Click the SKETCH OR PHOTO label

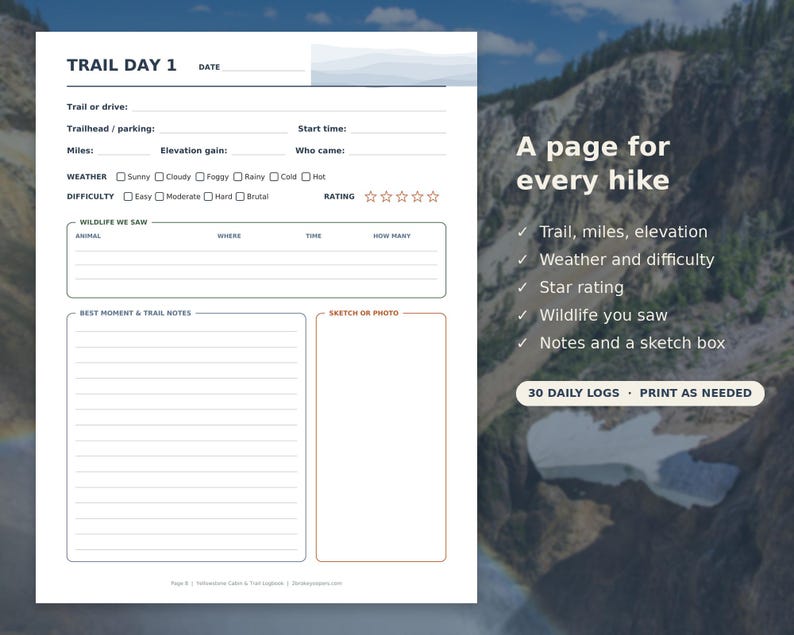pos(364,313)
